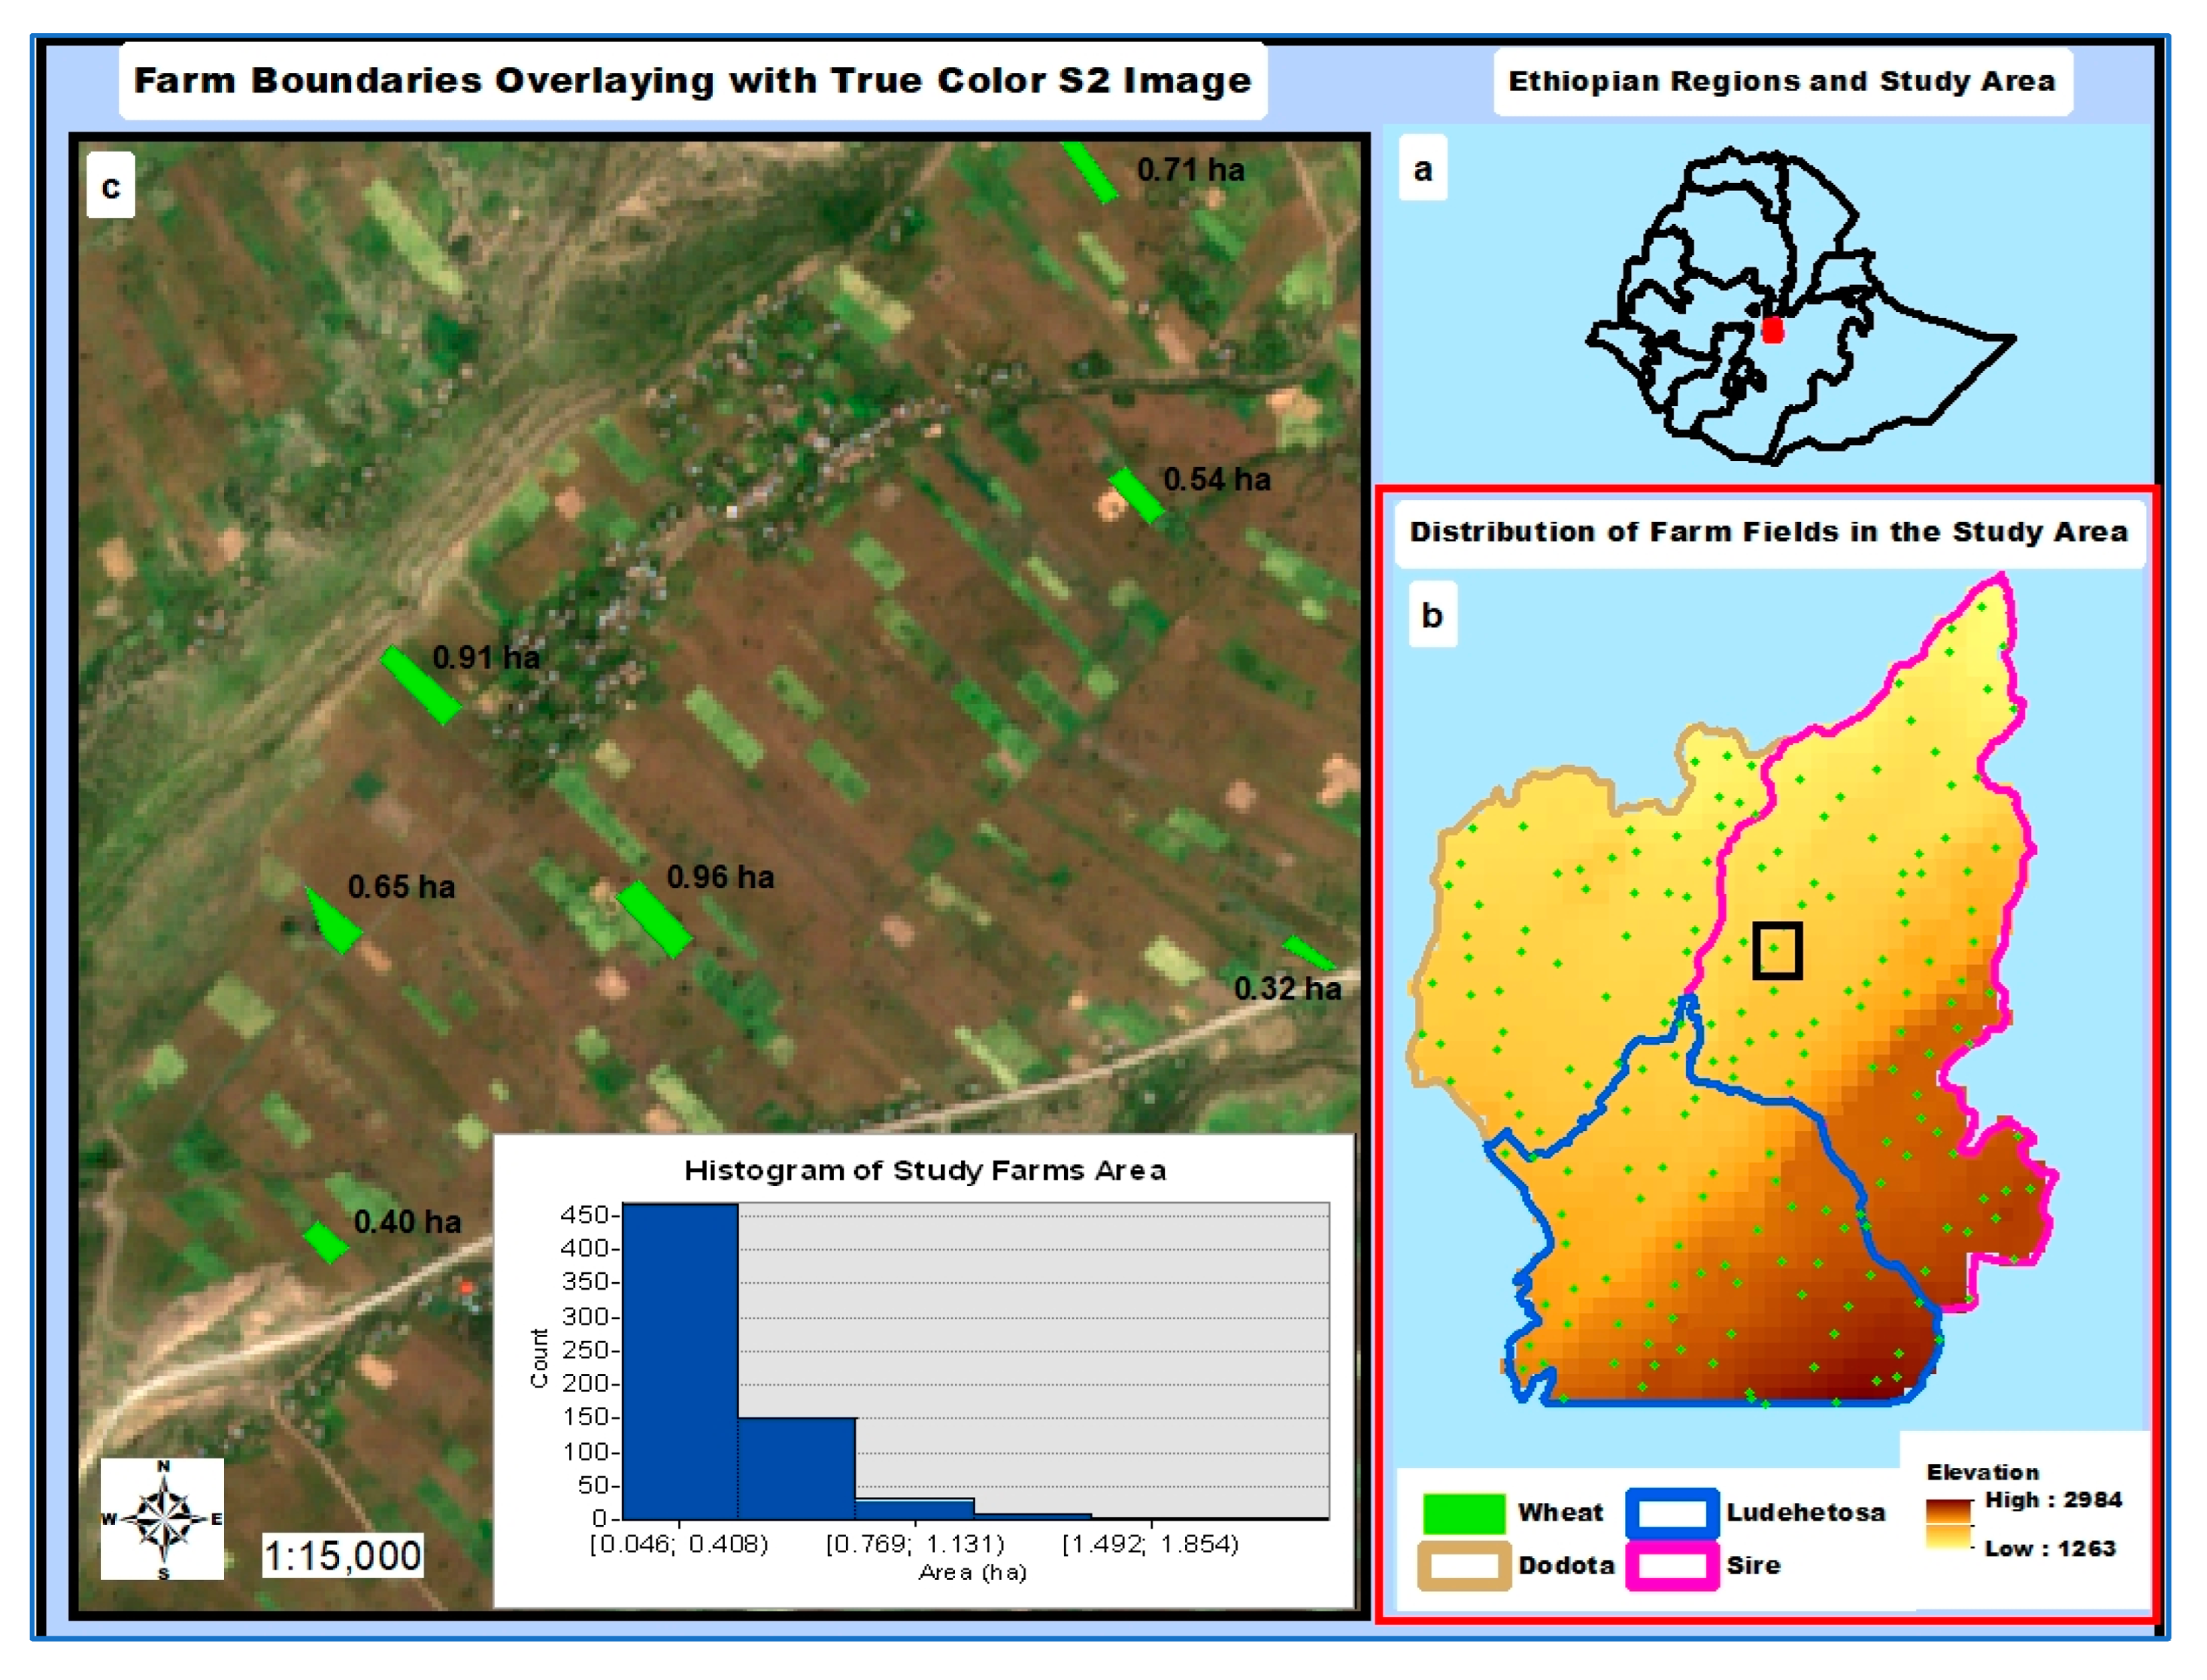Viewport: 2207px width, 1680px height.
Task: Click the small green polygon labeled 0.40 ha
Action: (325, 1242)
